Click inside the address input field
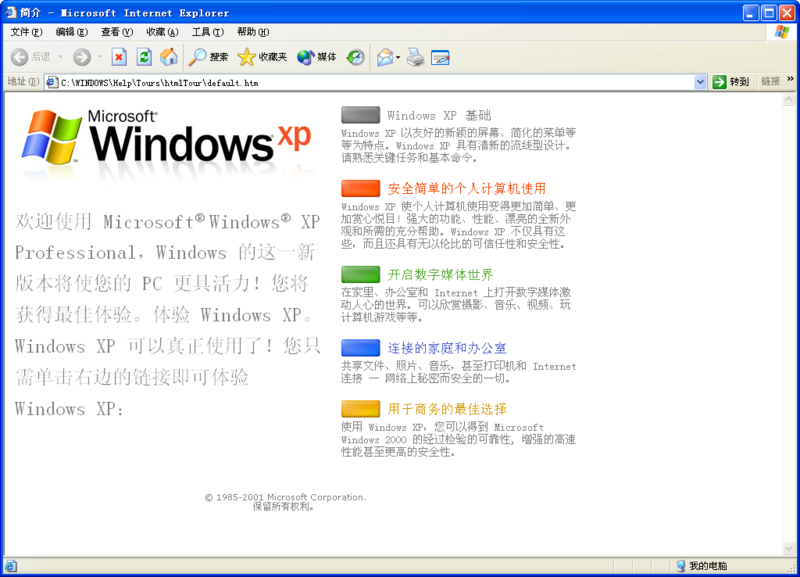Image resolution: width=800 pixels, height=577 pixels. coord(300,82)
